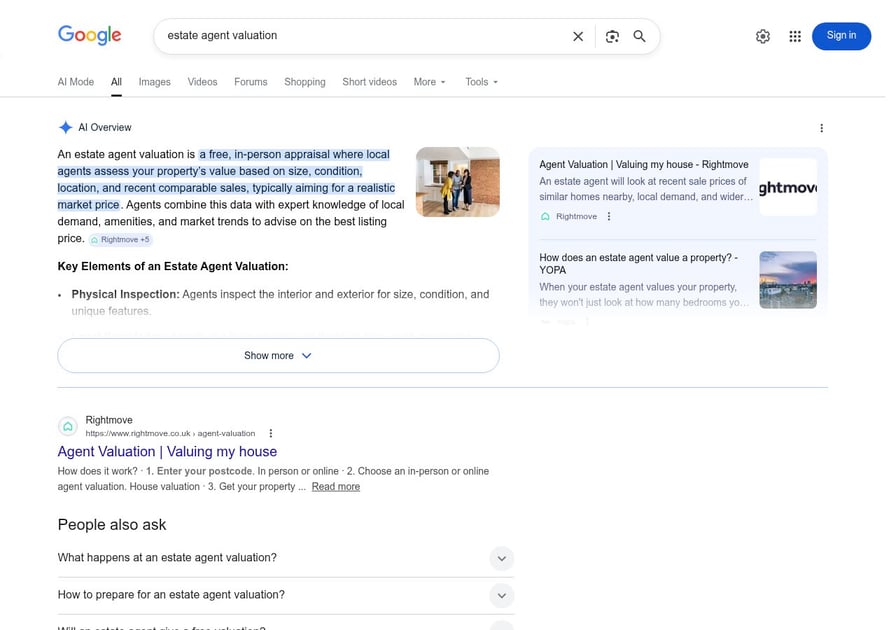896x630 pixels.
Task: Click the AI Overview house viewing photo
Action: tap(458, 182)
